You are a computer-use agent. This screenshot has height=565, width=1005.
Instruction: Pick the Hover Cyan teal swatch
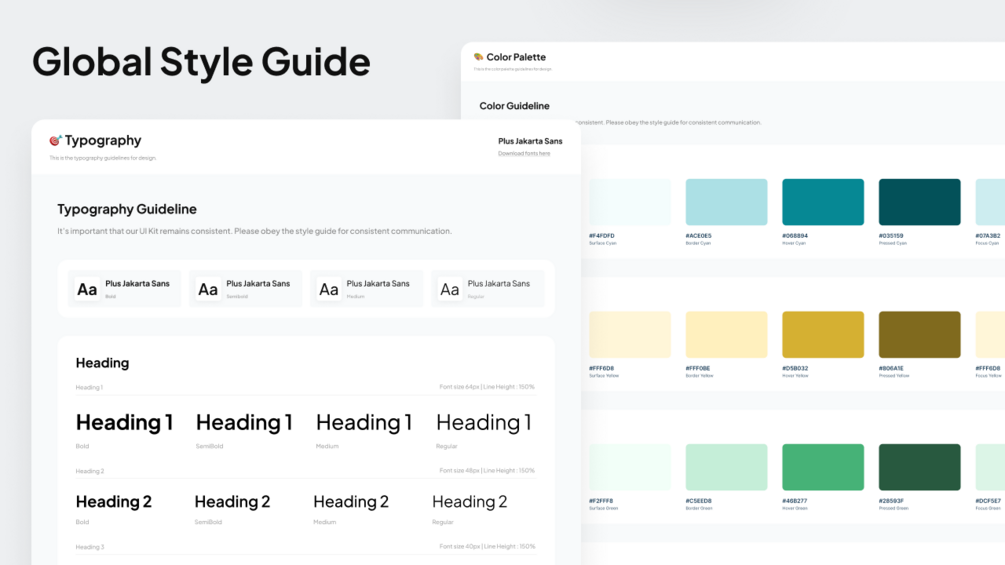pos(823,202)
